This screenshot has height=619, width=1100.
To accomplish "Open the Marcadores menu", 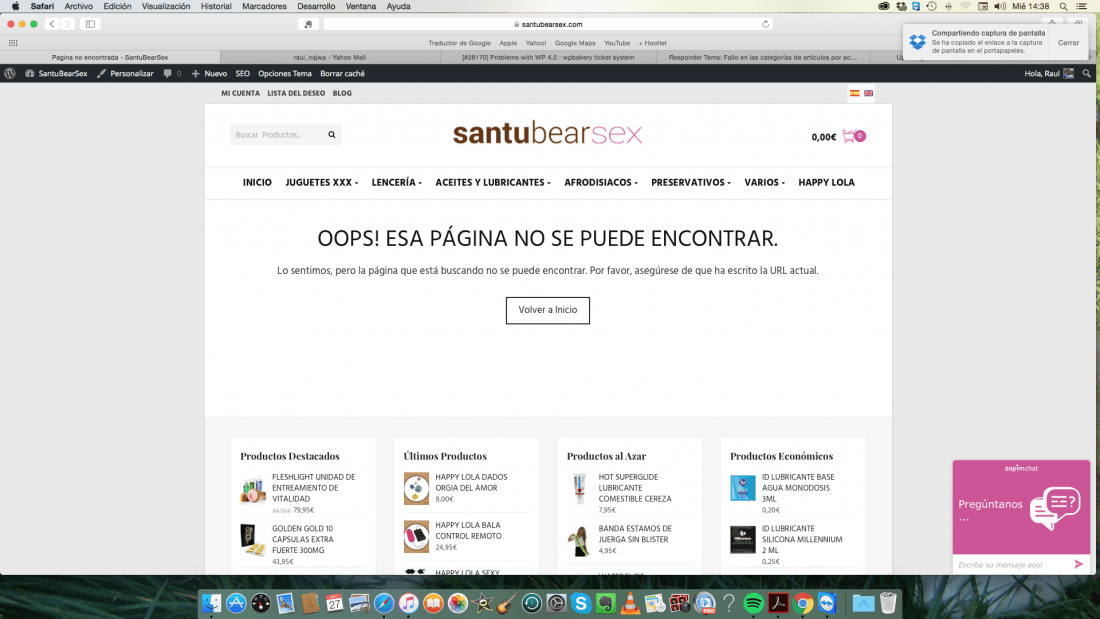I will [264, 6].
